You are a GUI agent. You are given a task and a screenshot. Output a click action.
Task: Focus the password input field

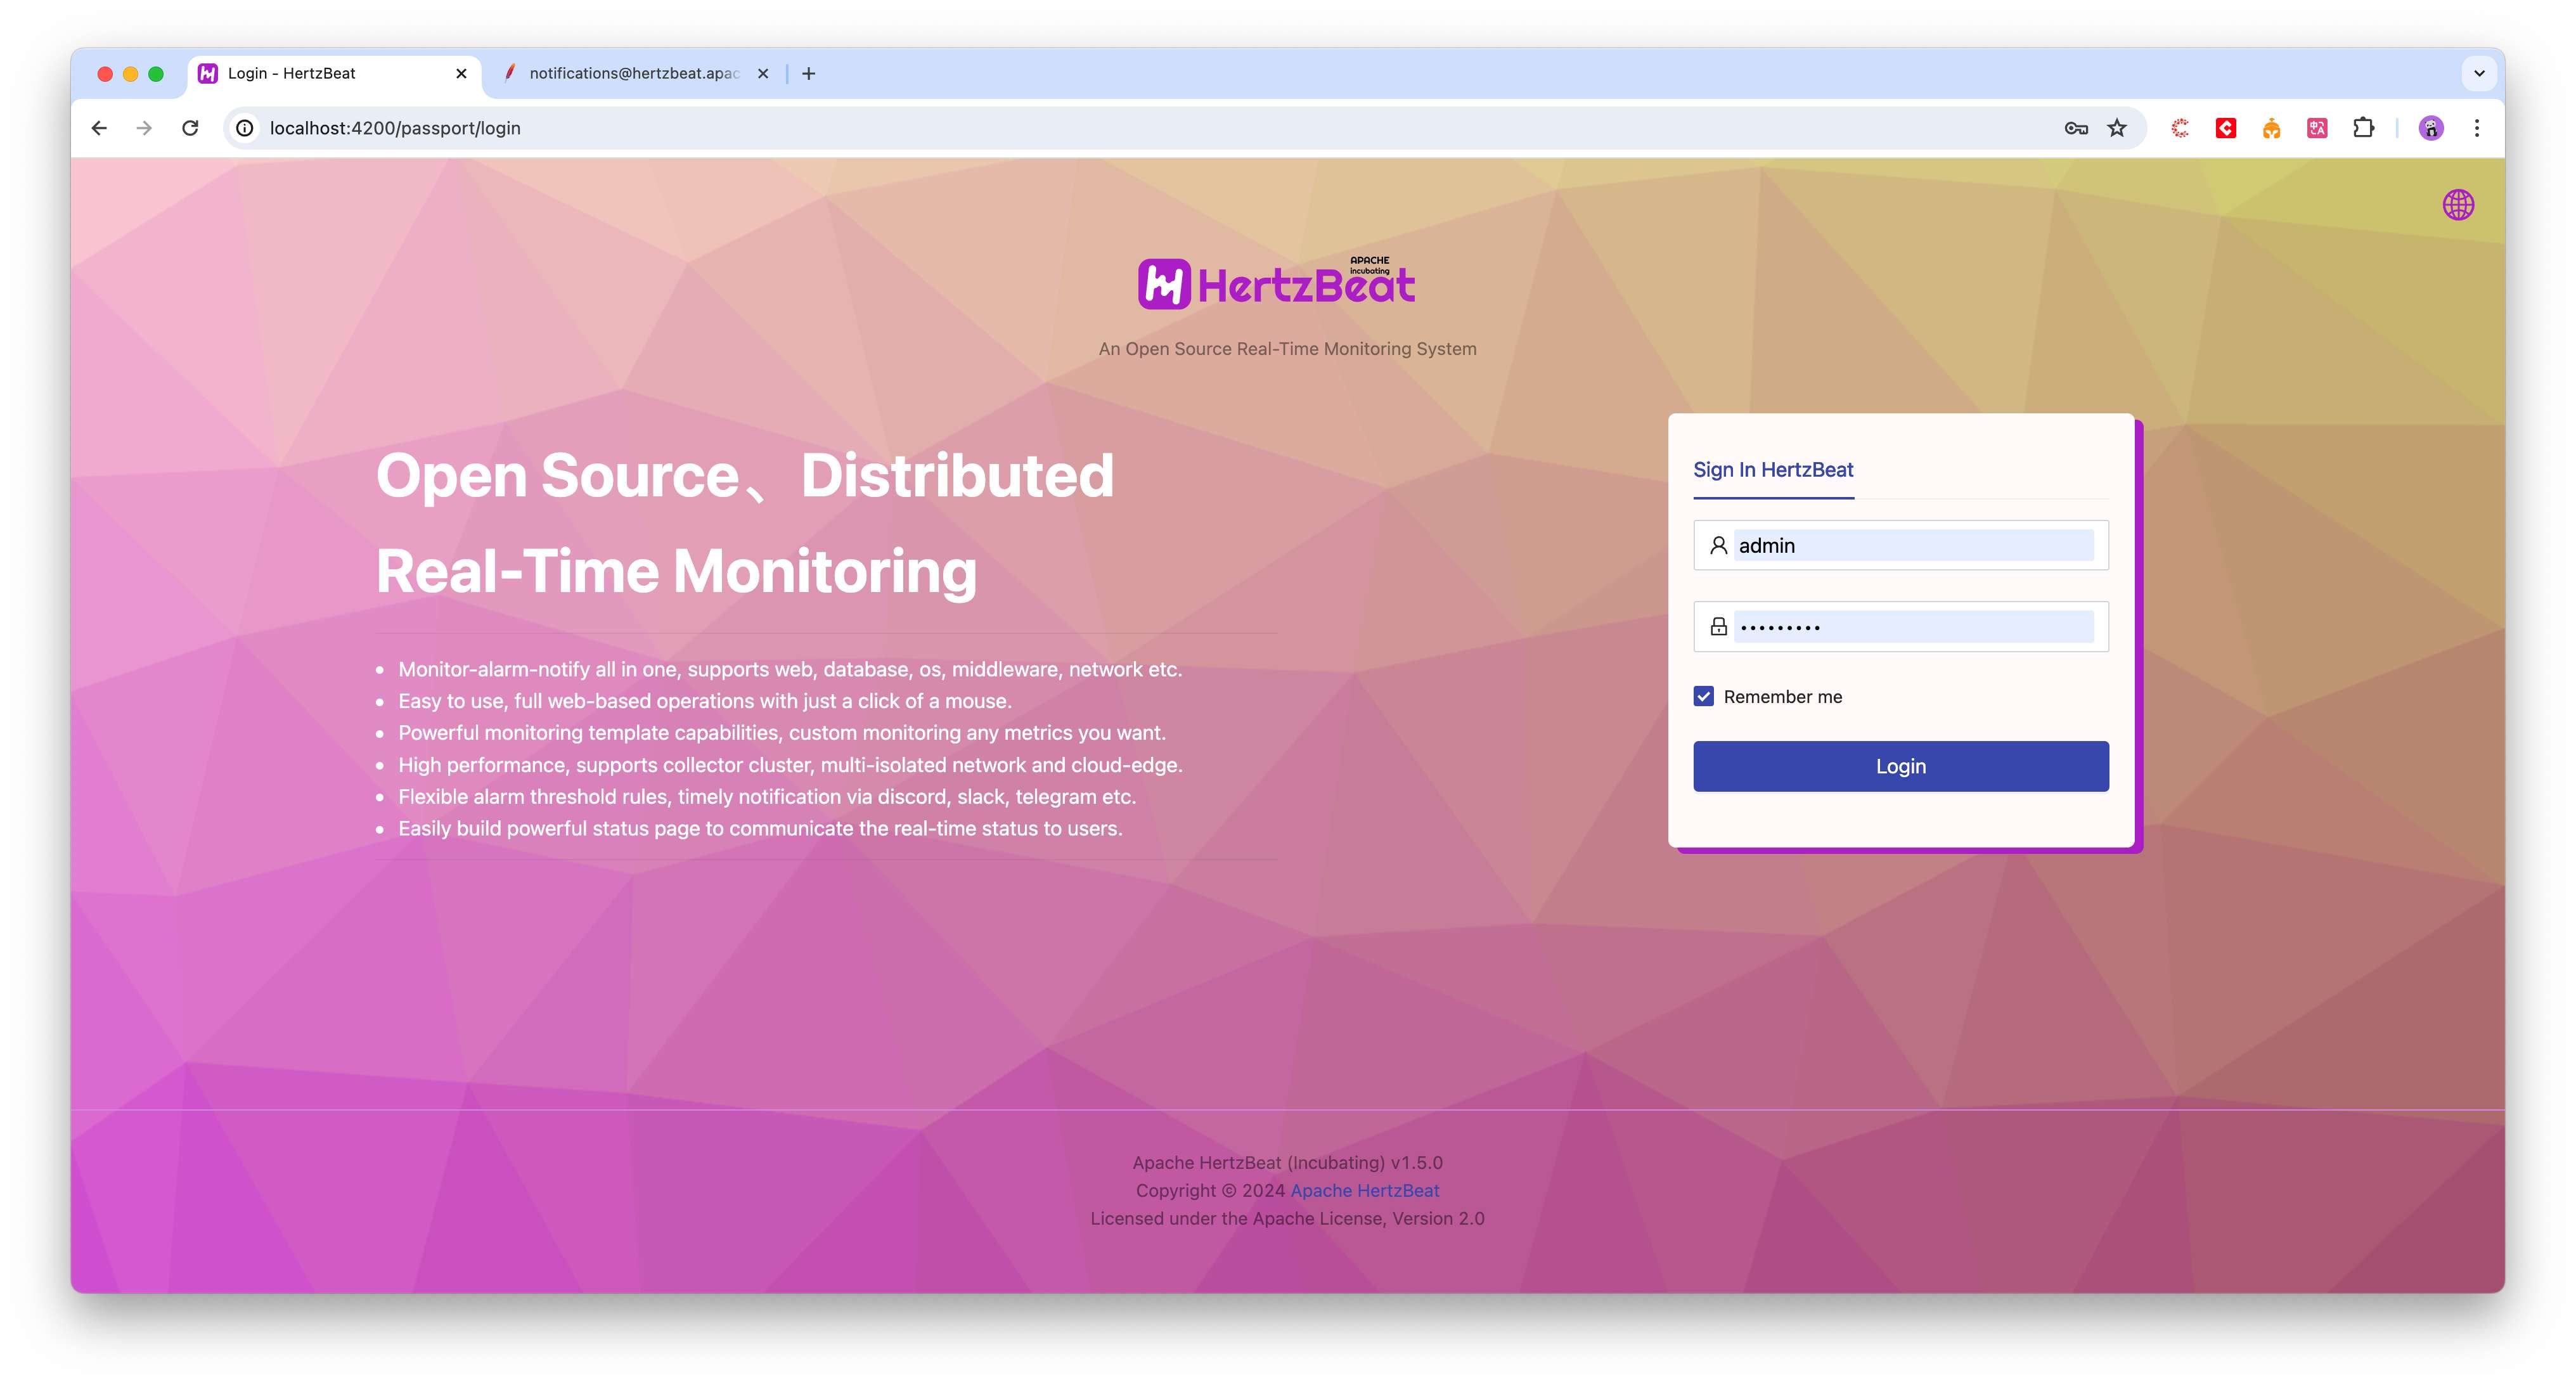1912,627
